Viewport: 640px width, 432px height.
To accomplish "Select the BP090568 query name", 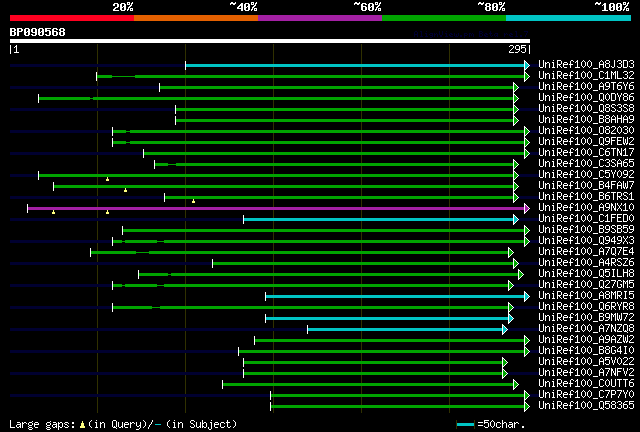I will click(x=38, y=32).
